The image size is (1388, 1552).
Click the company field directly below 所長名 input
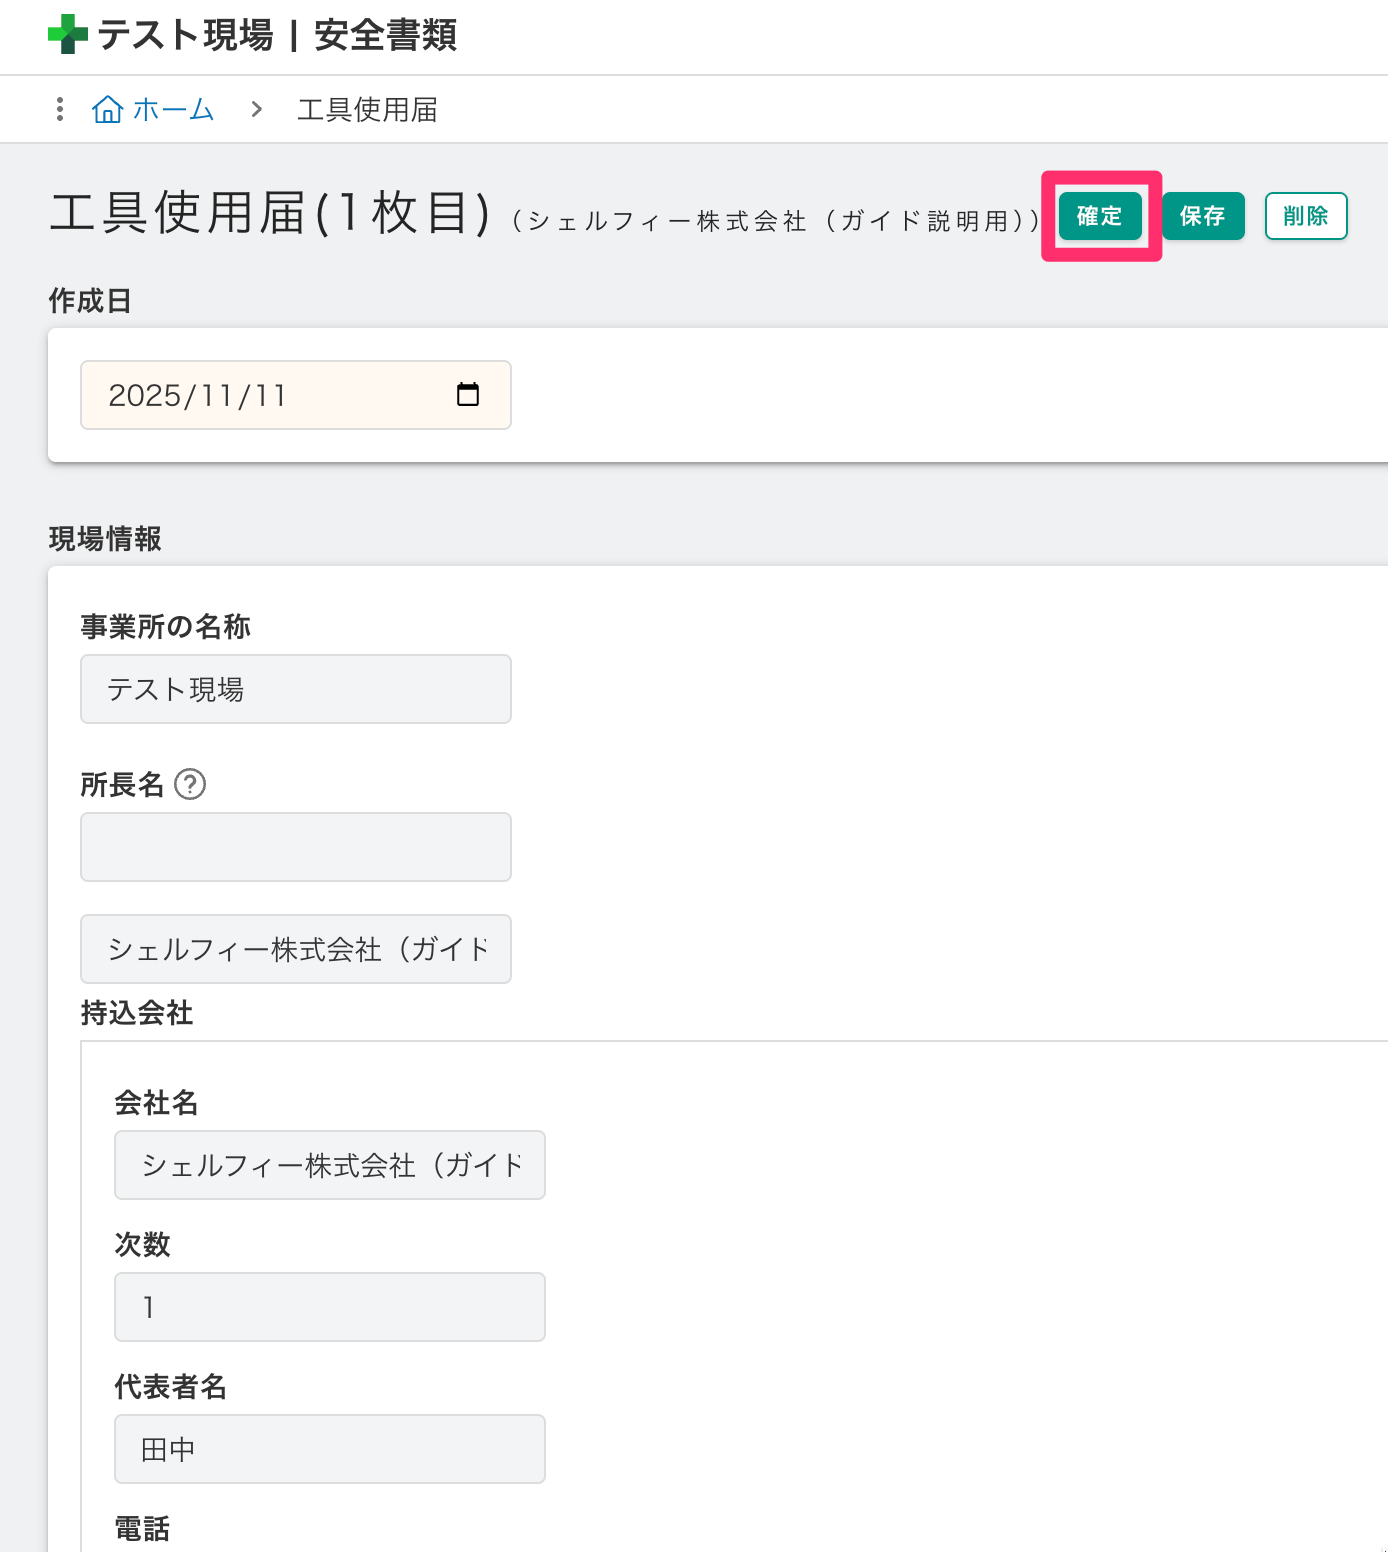(295, 949)
